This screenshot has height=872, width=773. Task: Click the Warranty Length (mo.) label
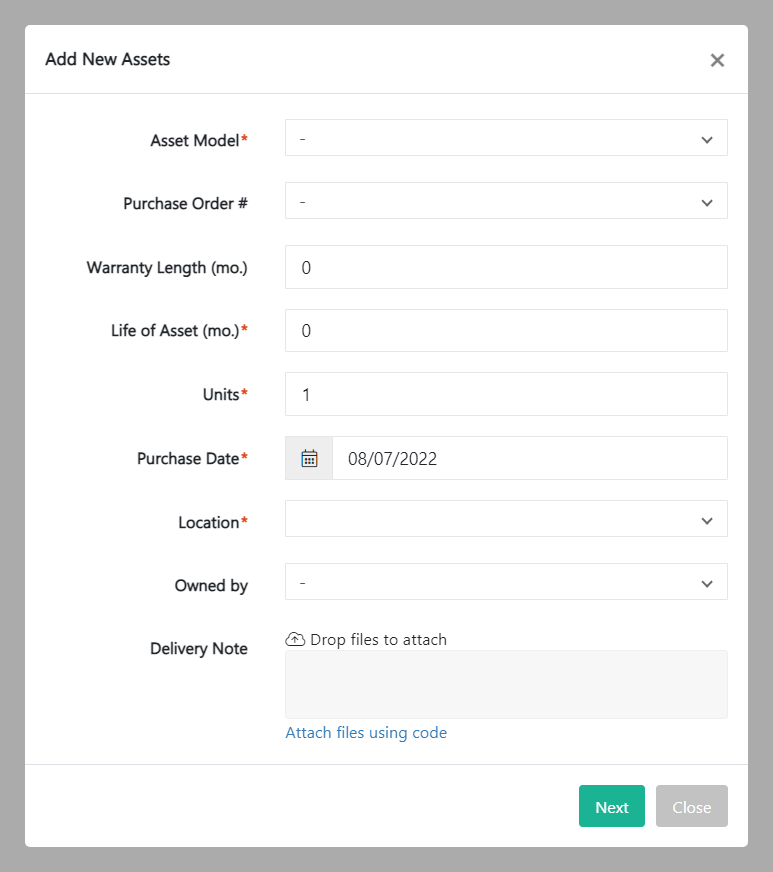coord(167,267)
